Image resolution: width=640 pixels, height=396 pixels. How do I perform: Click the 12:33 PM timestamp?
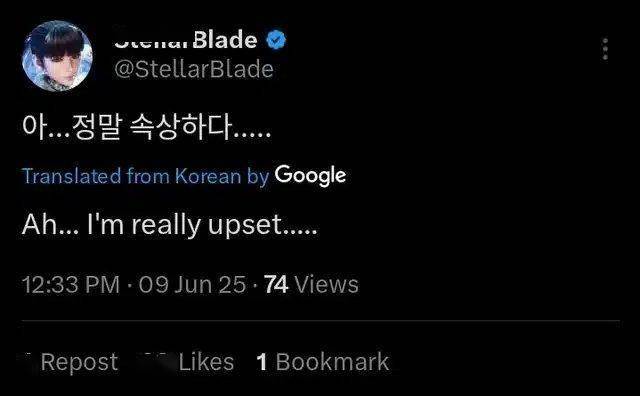71,284
